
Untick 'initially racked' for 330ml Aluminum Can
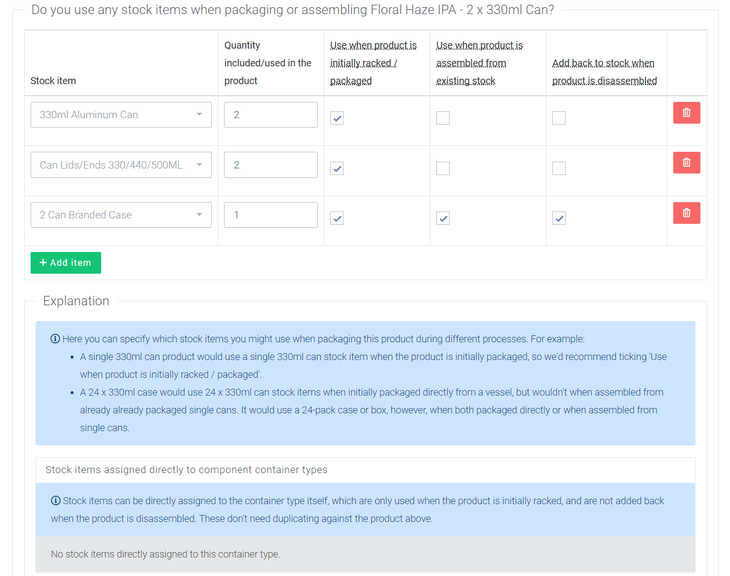pos(337,118)
